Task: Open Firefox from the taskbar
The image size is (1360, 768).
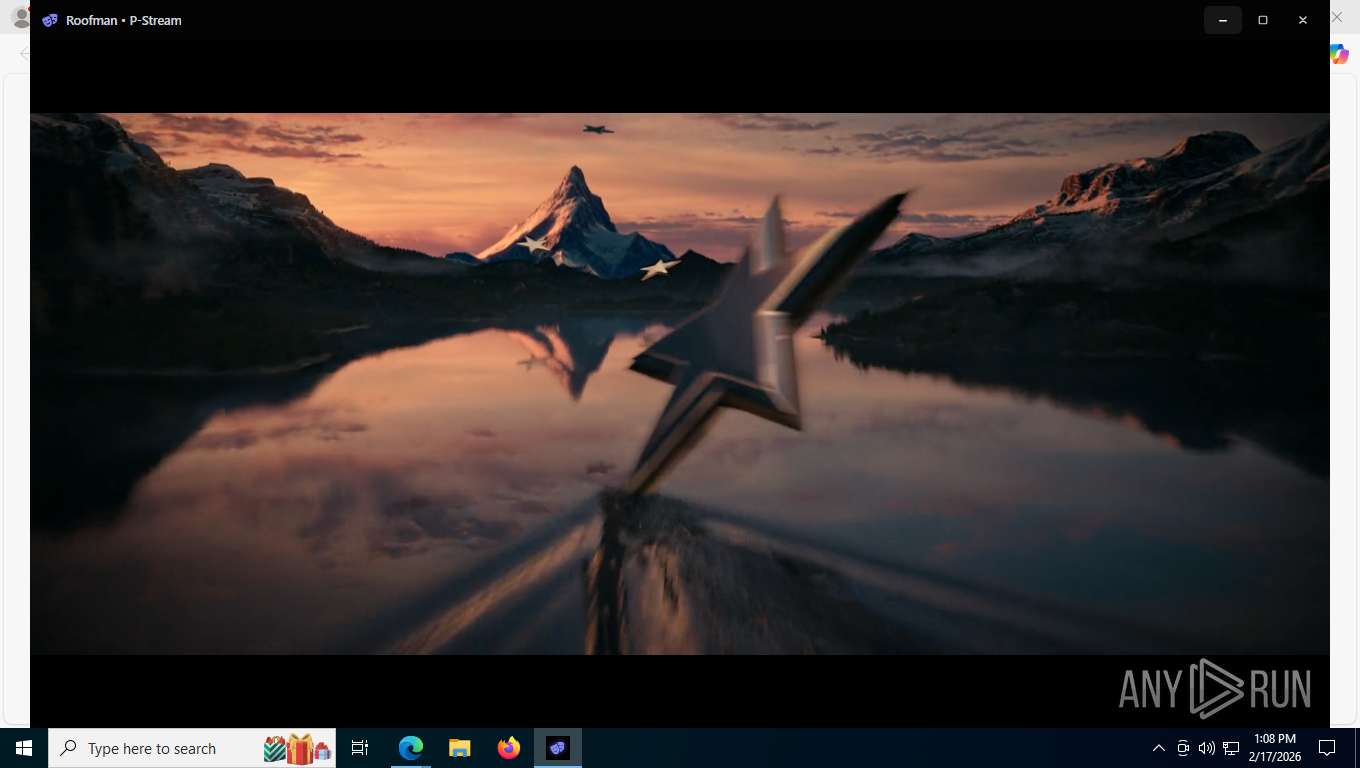Action: tap(509, 748)
